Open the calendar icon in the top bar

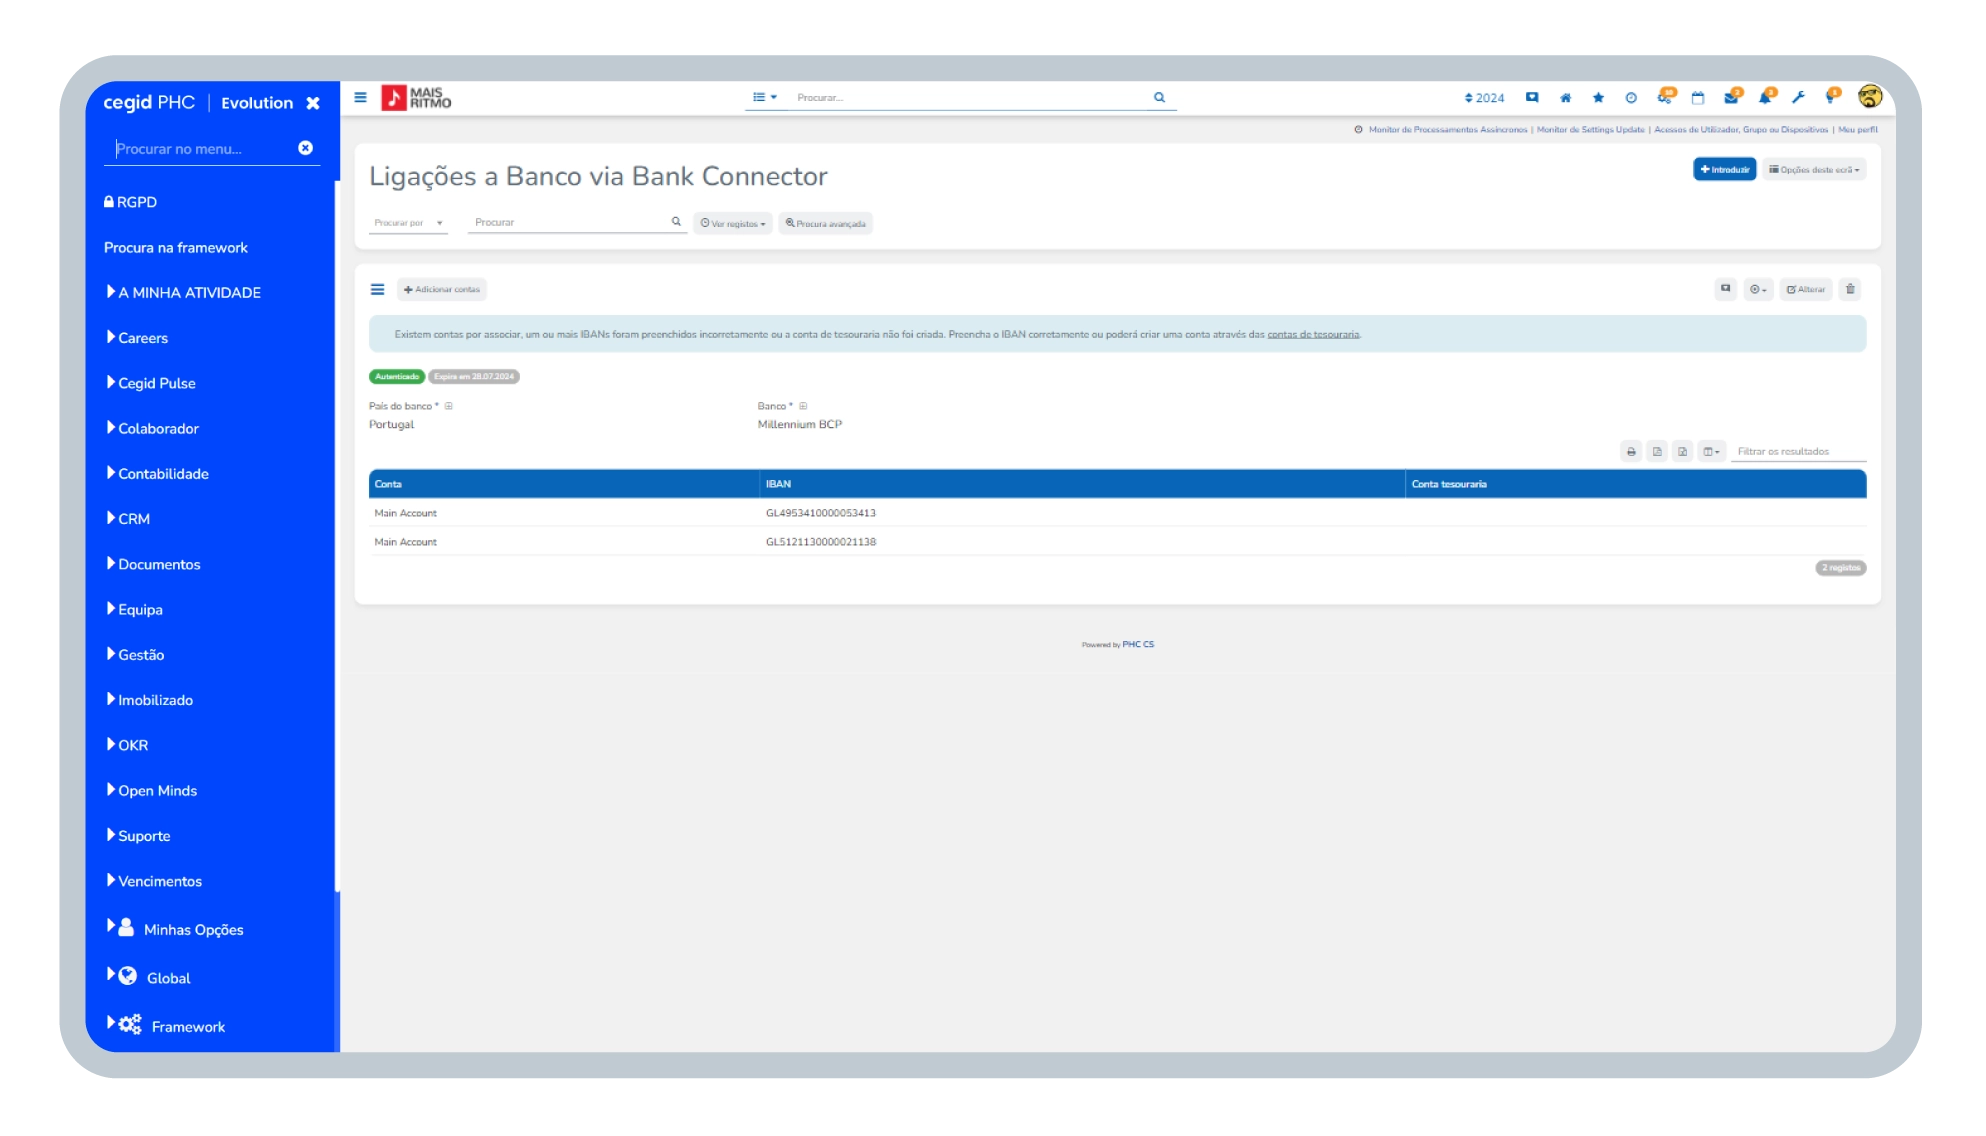[x=1698, y=98]
